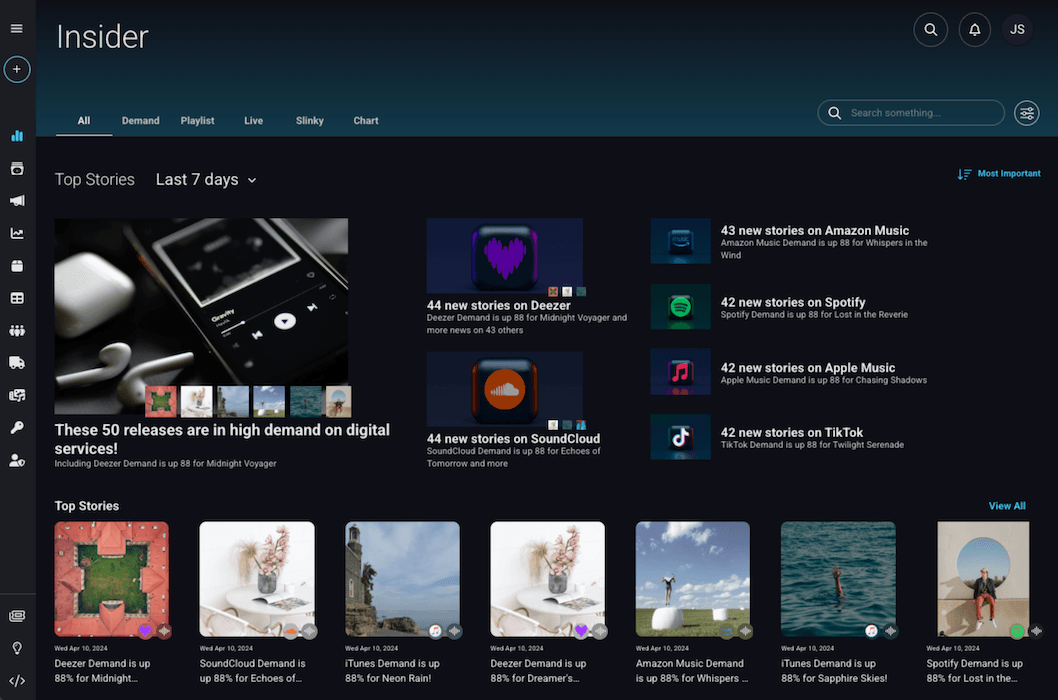Viewport: 1058px width, 700px height.
Task: Open the user account sidebar icon
Action: click(x=17, y=460)
